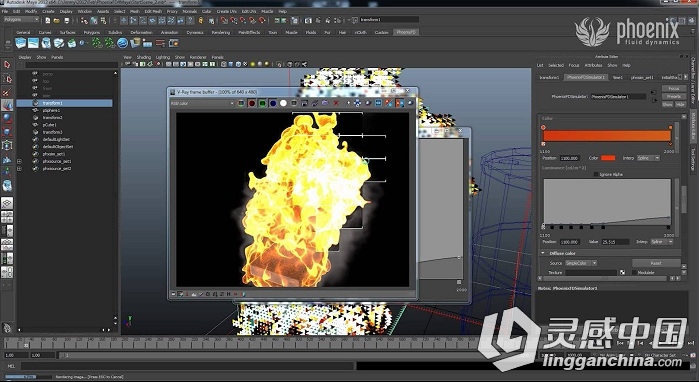Click the blue globe PhoenixFD shelf icon
The image size is (699, 382).
click(x=123, y=43)
